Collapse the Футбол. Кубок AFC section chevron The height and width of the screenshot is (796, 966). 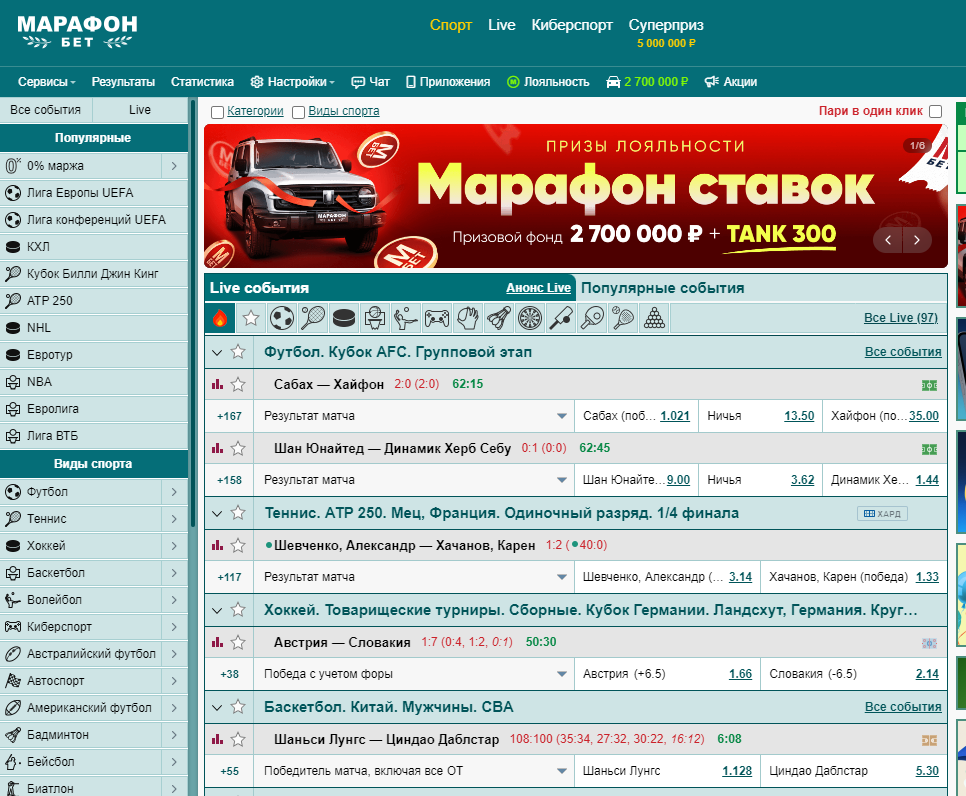217,352
